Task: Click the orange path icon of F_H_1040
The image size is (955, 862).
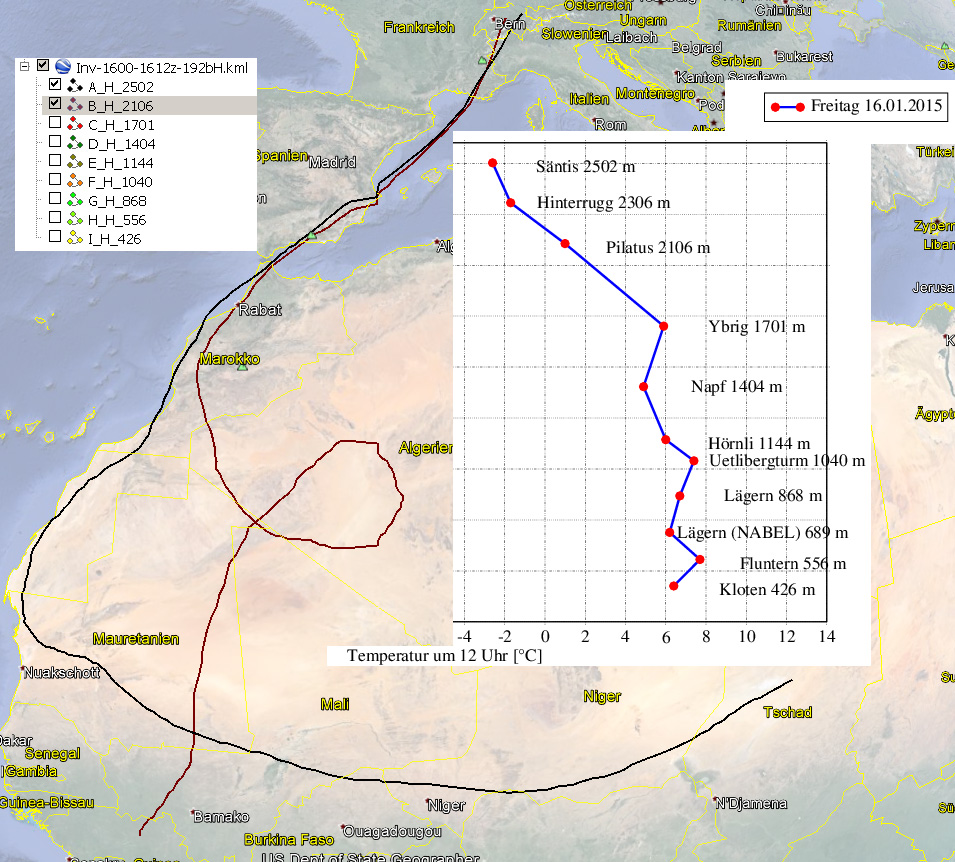Action: (75, 180)
